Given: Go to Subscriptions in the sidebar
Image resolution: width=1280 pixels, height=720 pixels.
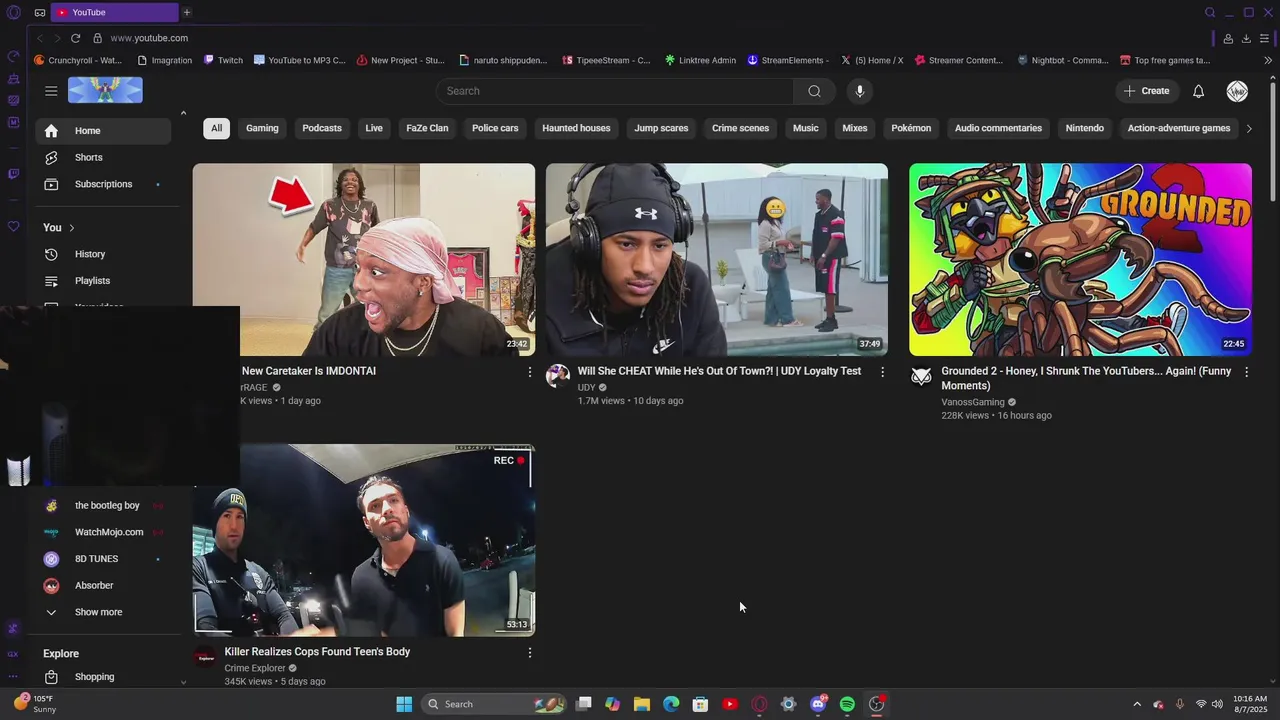Looking at the screenshot, I should pos(103,184).
